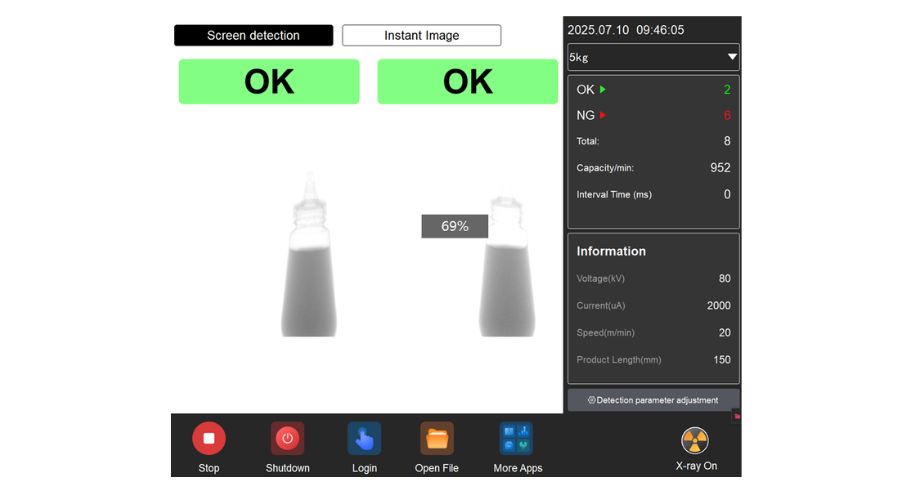Click the X-ray On radiation icon

(x=695, y=441)
